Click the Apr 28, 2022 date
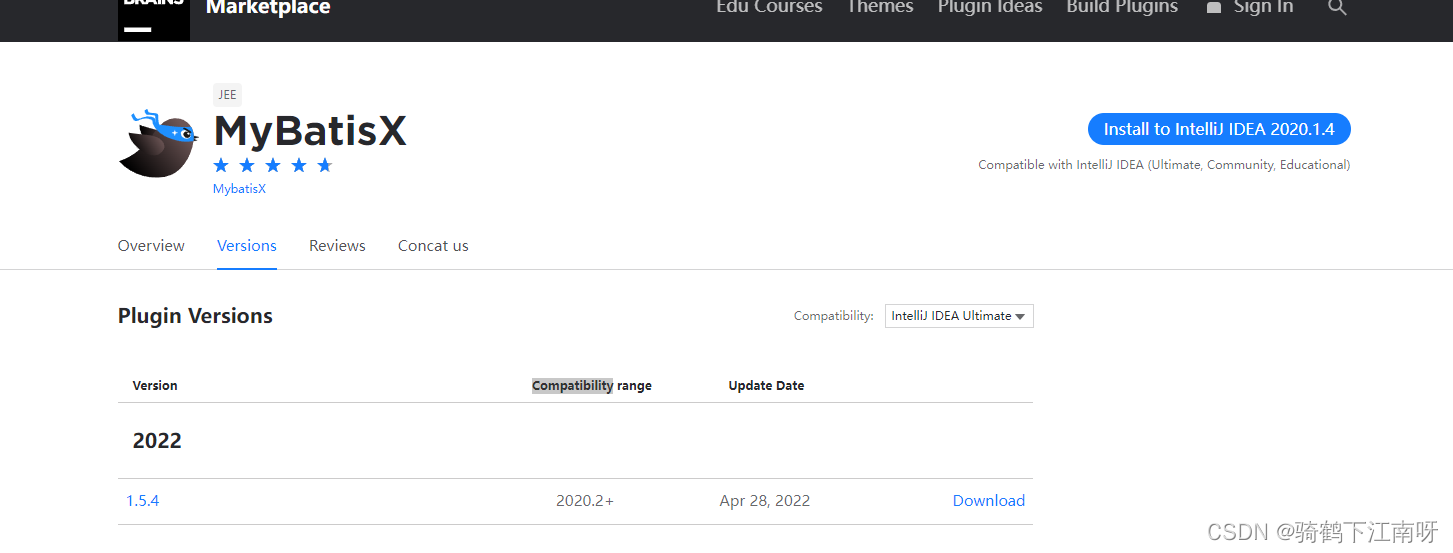The height and width of the screenshot is (553, 1453). click(765, 501)
